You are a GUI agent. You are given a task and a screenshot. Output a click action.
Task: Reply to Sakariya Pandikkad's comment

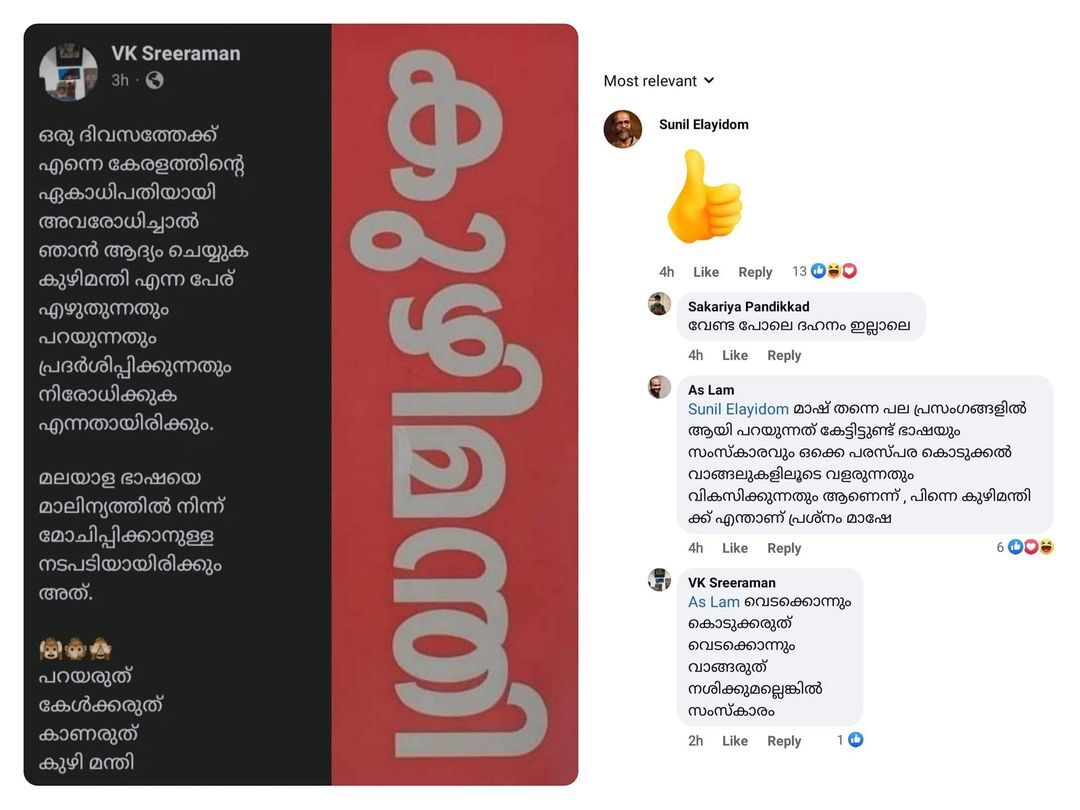pyautogui.click(x=784, y=355)
